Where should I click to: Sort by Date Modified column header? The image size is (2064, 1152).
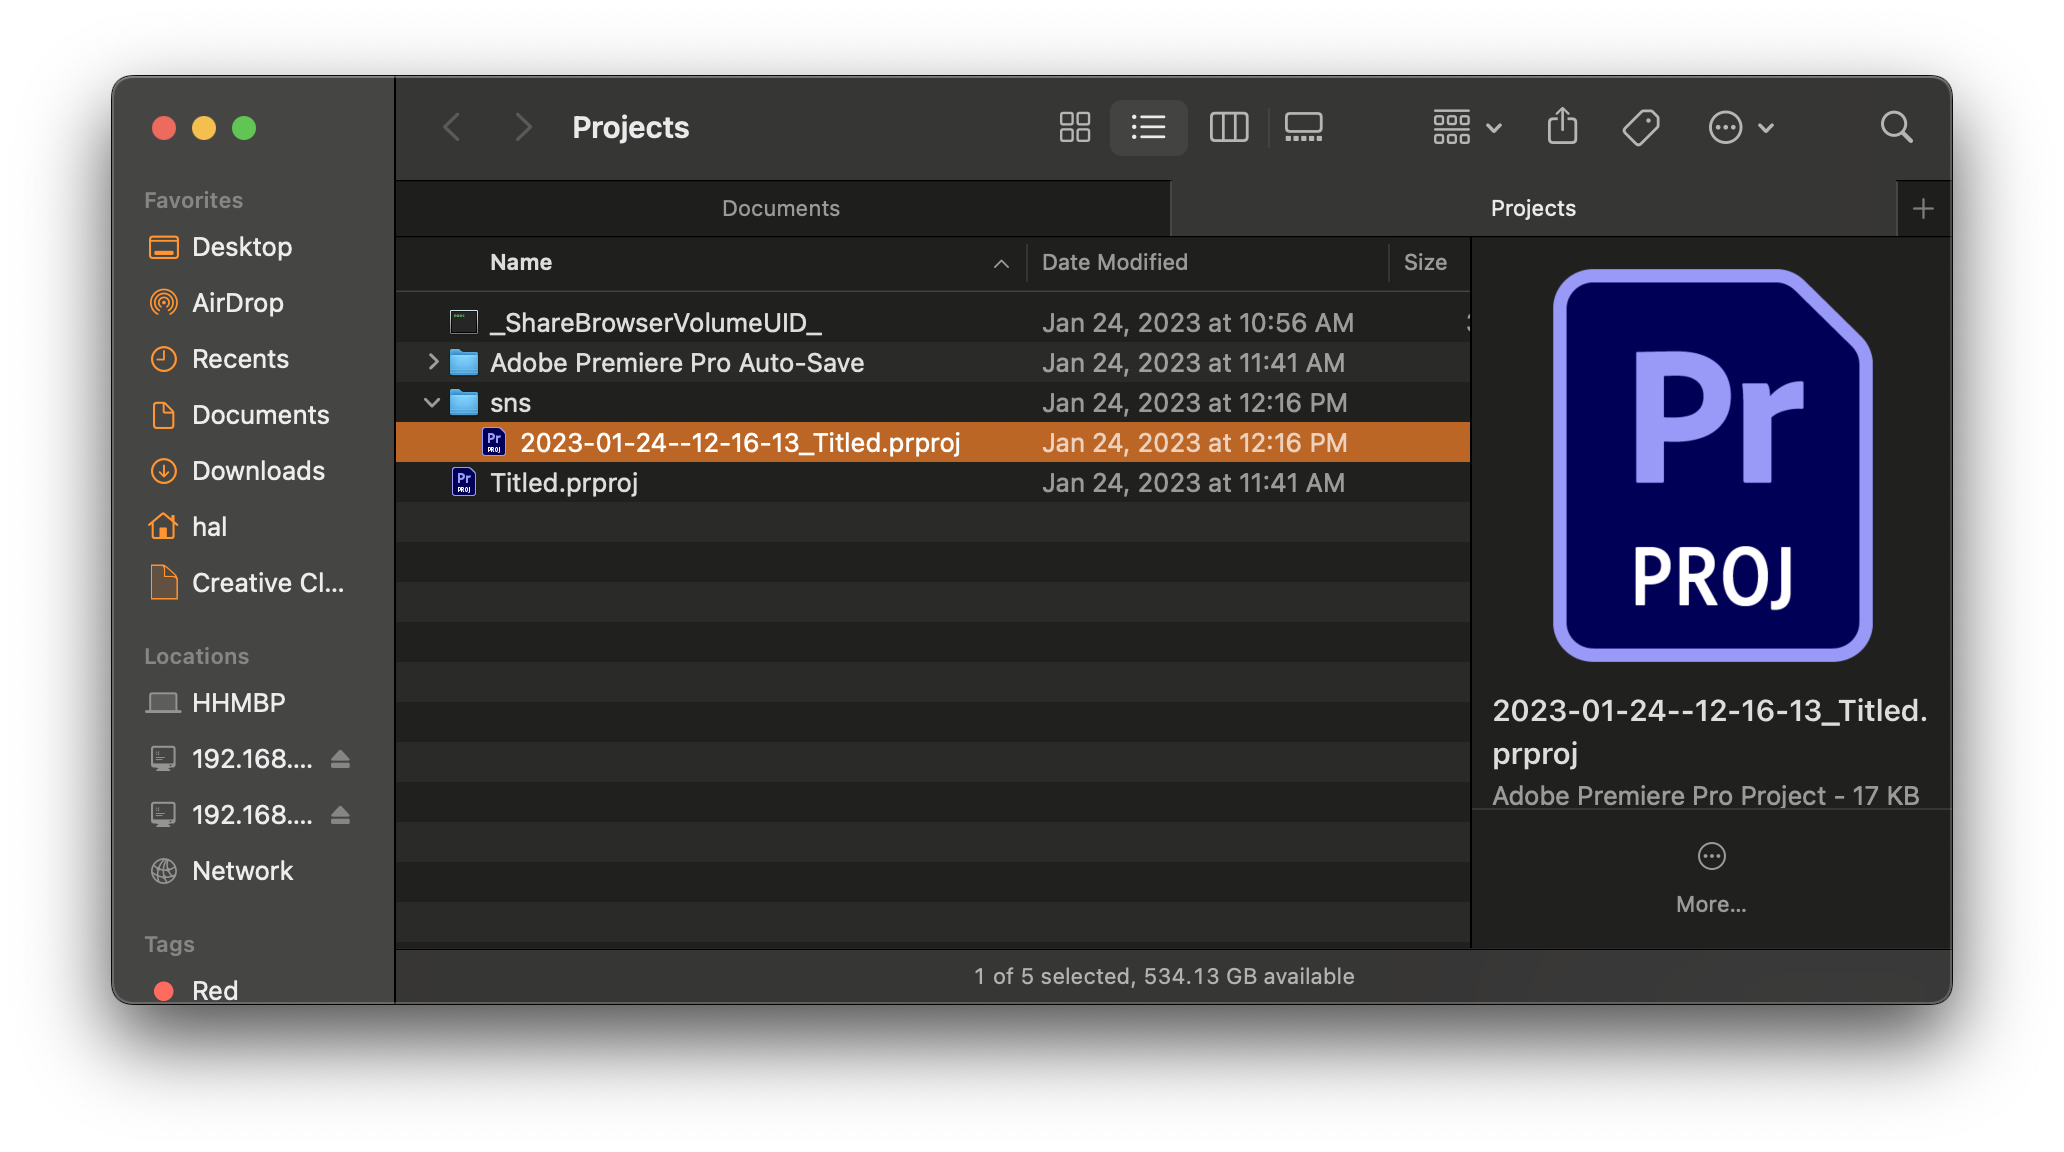point(1115,262)
